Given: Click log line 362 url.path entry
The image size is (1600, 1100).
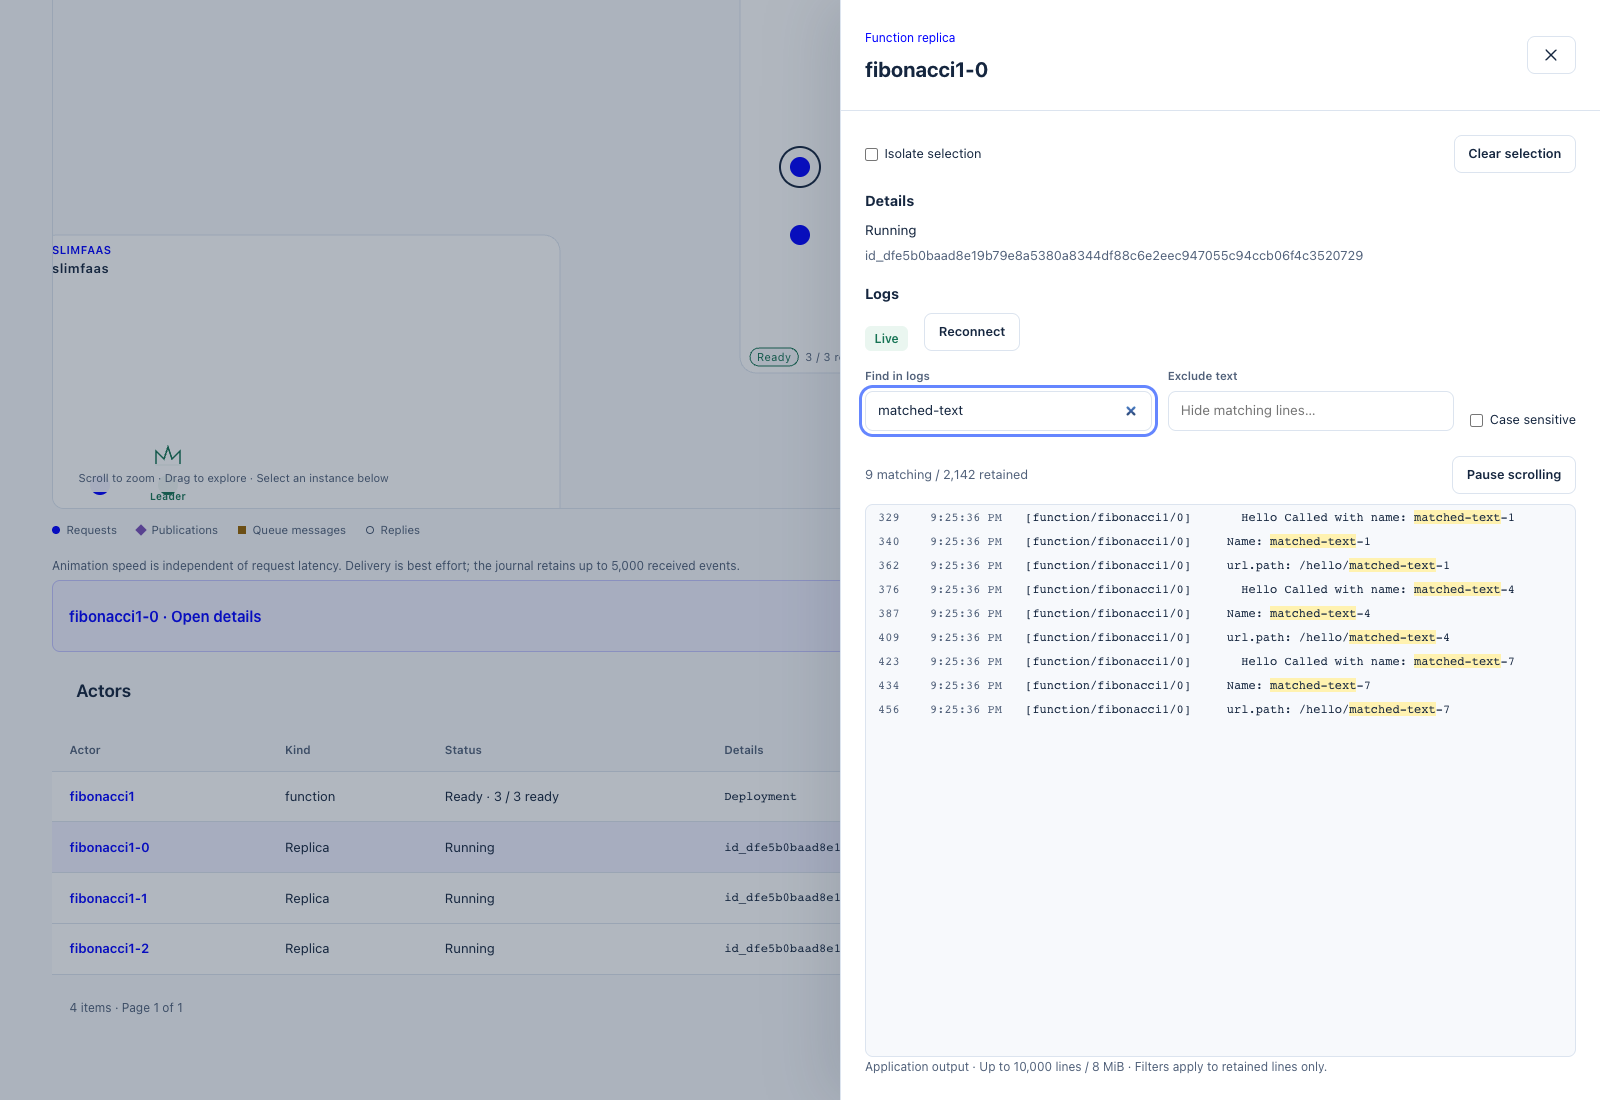Looking at the screenshot, I should pos(1220,566).
